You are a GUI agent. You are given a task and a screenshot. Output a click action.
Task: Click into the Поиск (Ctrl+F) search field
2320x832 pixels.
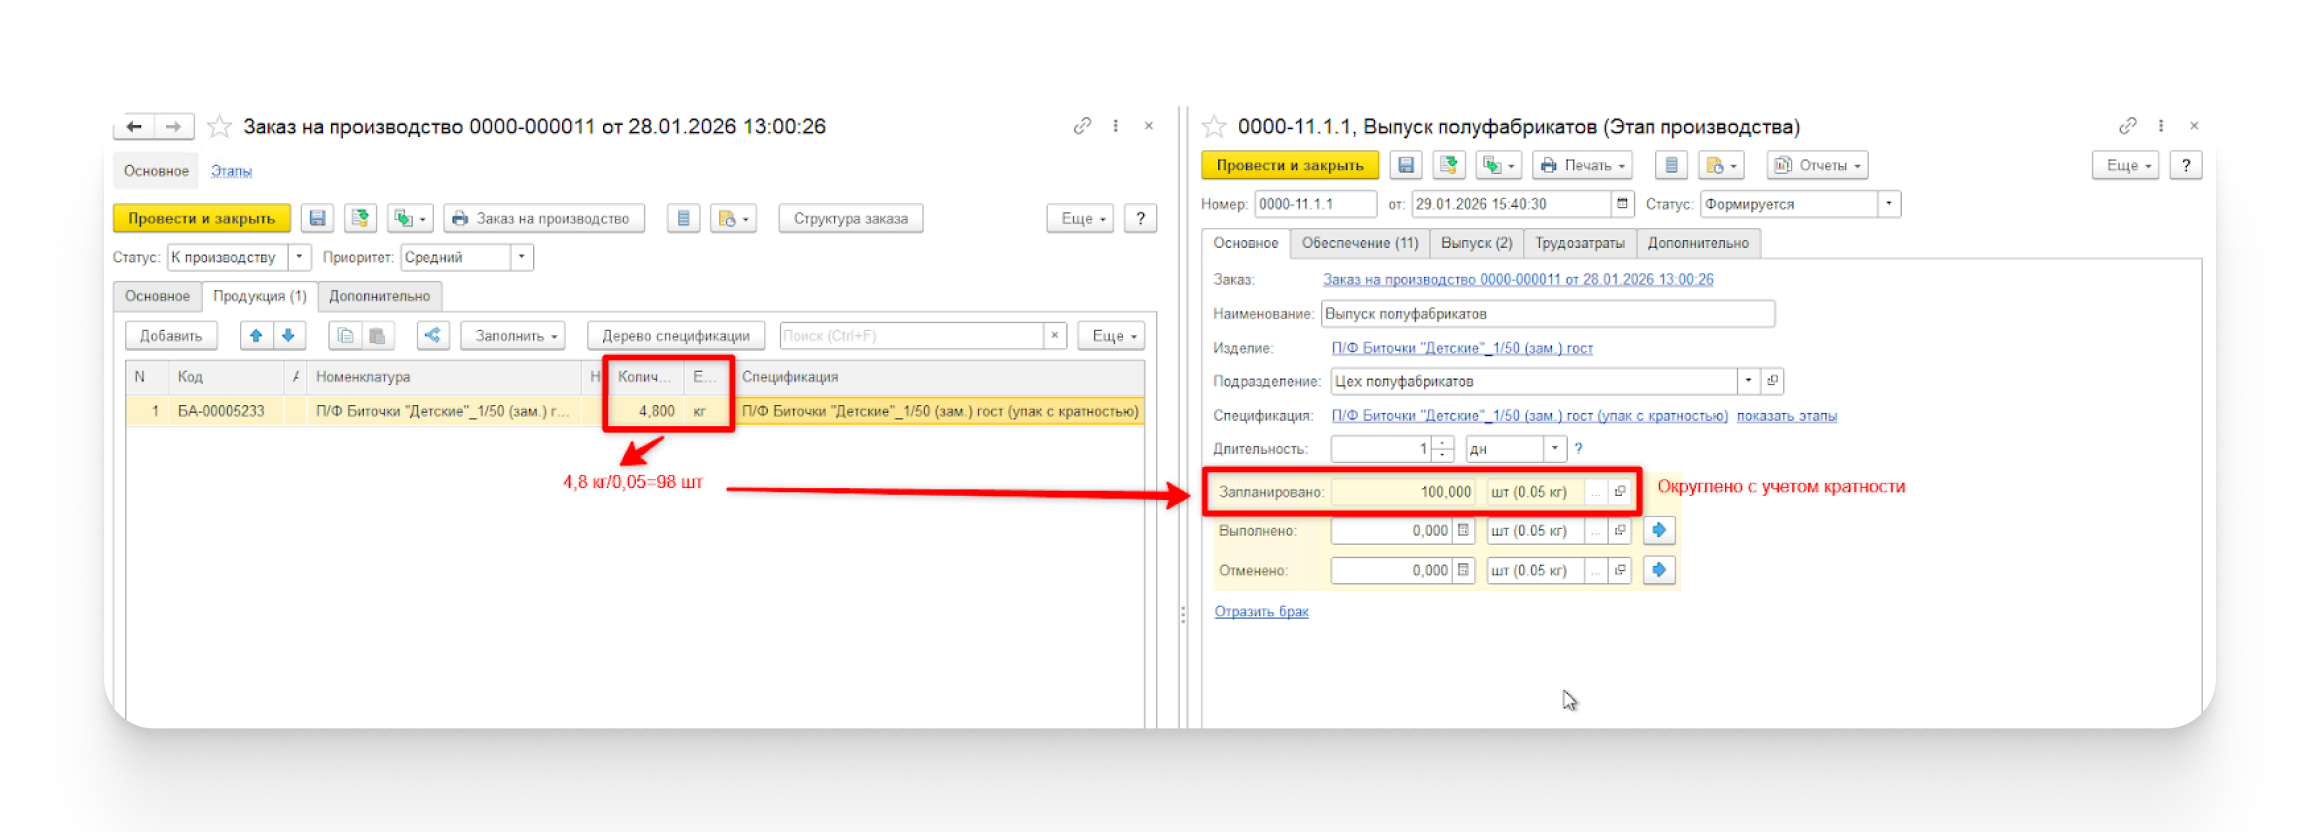910,336
